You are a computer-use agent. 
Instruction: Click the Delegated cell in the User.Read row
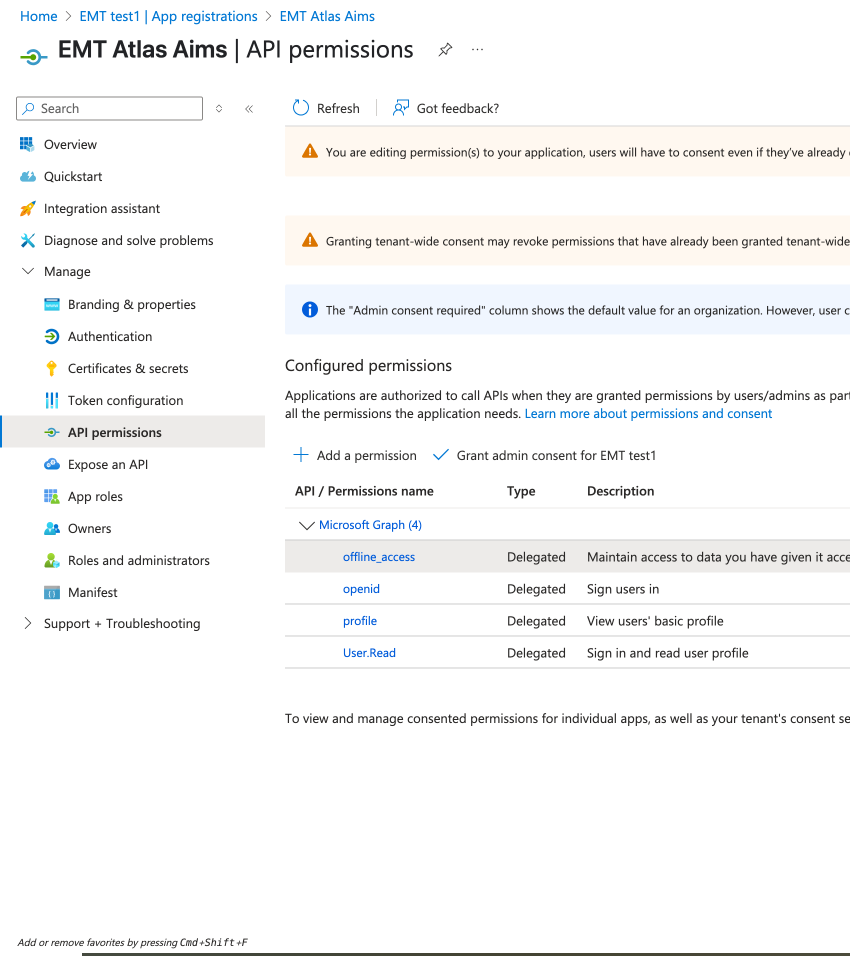click(536, 653)
